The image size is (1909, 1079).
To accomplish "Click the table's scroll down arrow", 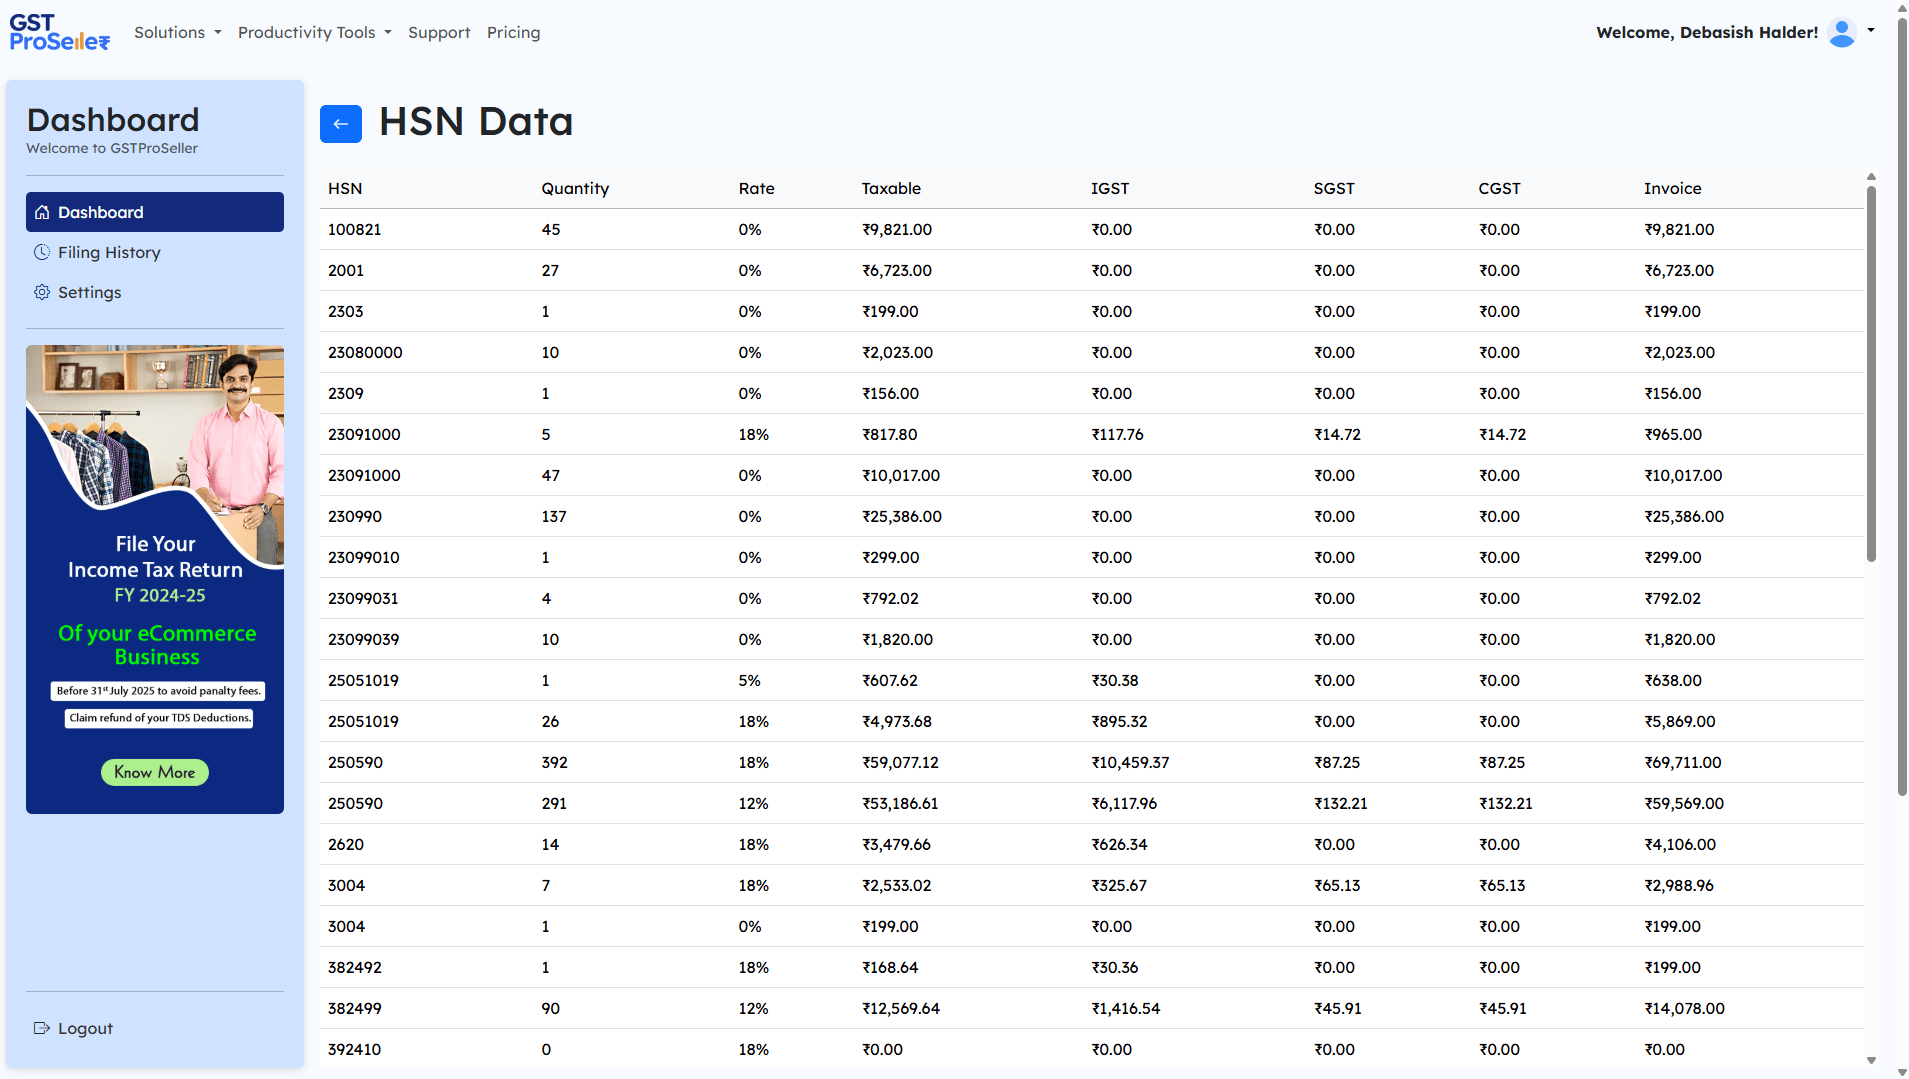I will click(1871, 1060).
